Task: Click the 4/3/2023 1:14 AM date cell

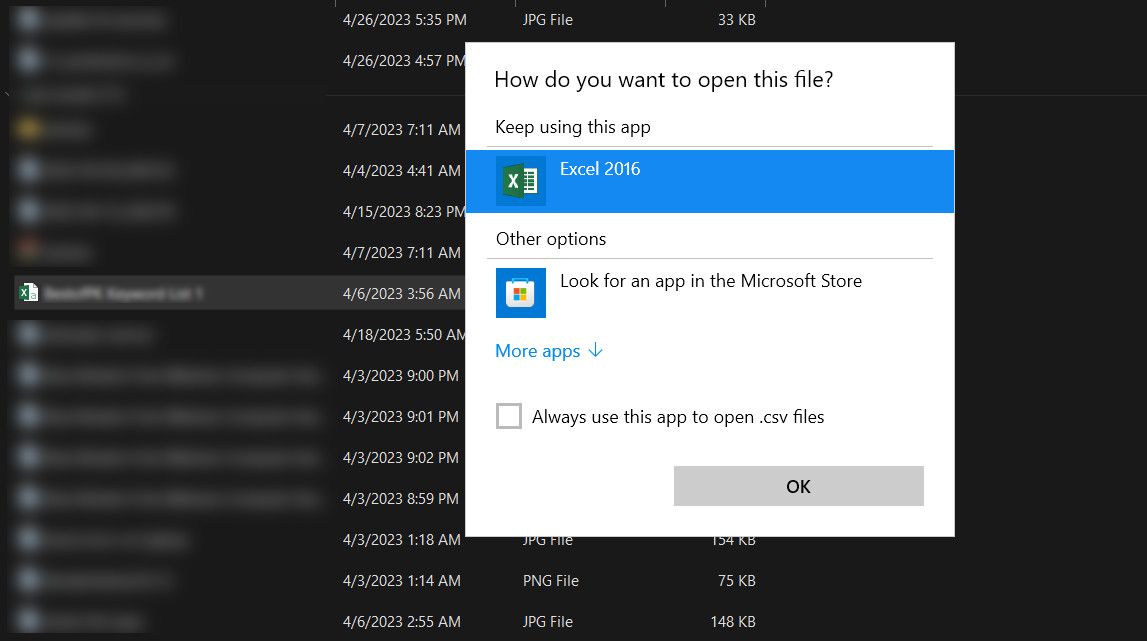Action: tap(402, 580)
